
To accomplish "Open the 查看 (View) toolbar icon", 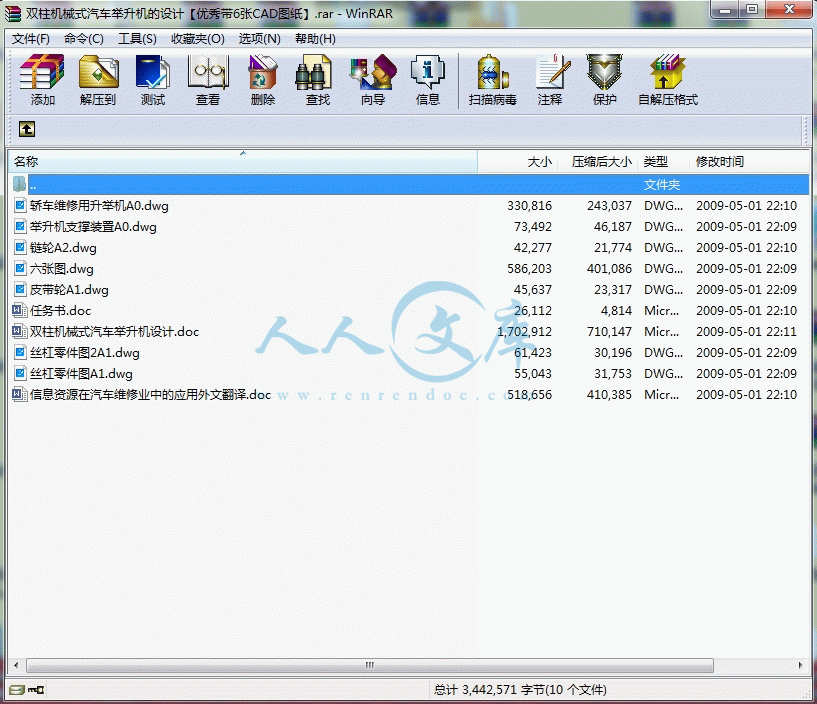I will click(x=208, y=80).
